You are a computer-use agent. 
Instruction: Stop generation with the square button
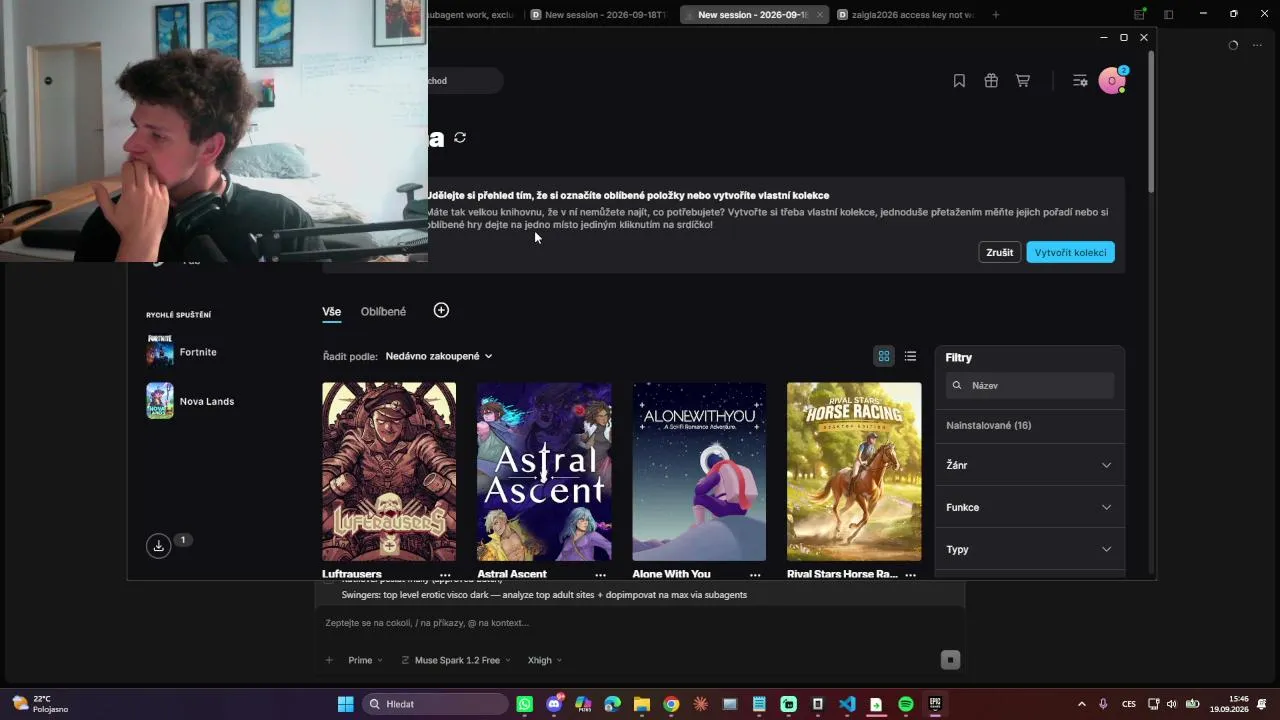(950, 660)
